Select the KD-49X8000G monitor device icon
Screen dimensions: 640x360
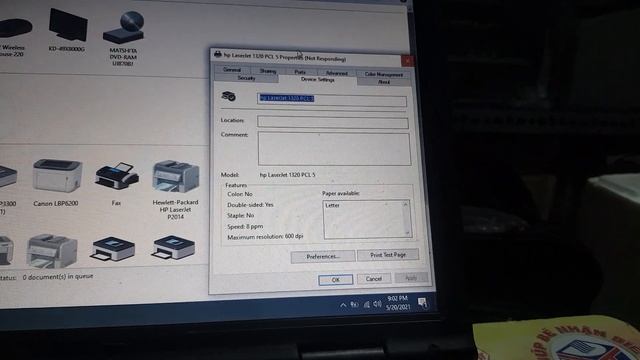68,25
